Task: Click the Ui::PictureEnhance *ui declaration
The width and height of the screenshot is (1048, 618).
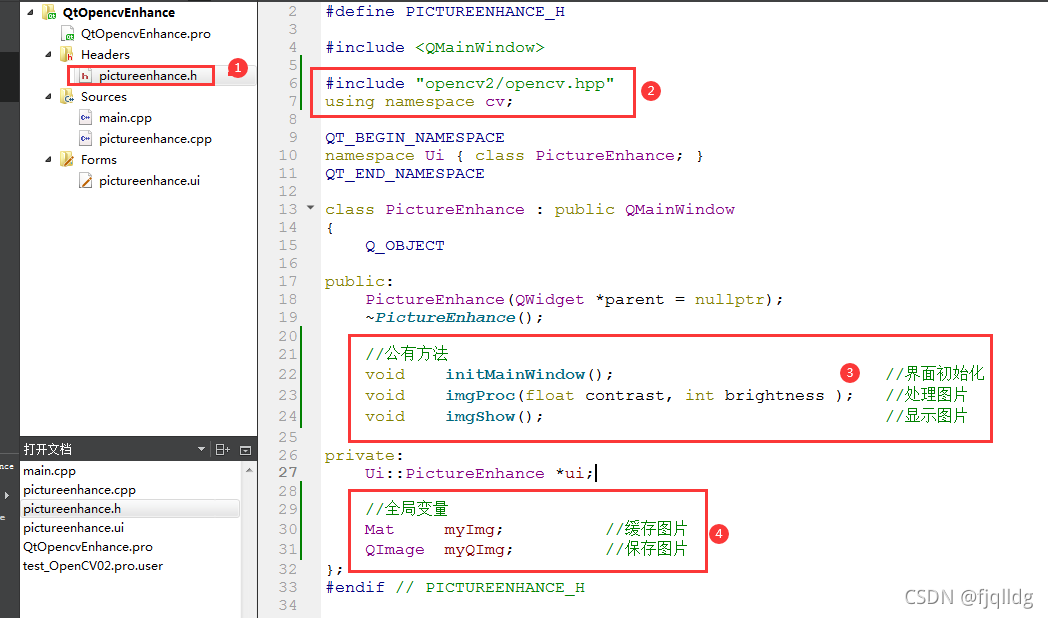Action: click(x=479, y=473)
